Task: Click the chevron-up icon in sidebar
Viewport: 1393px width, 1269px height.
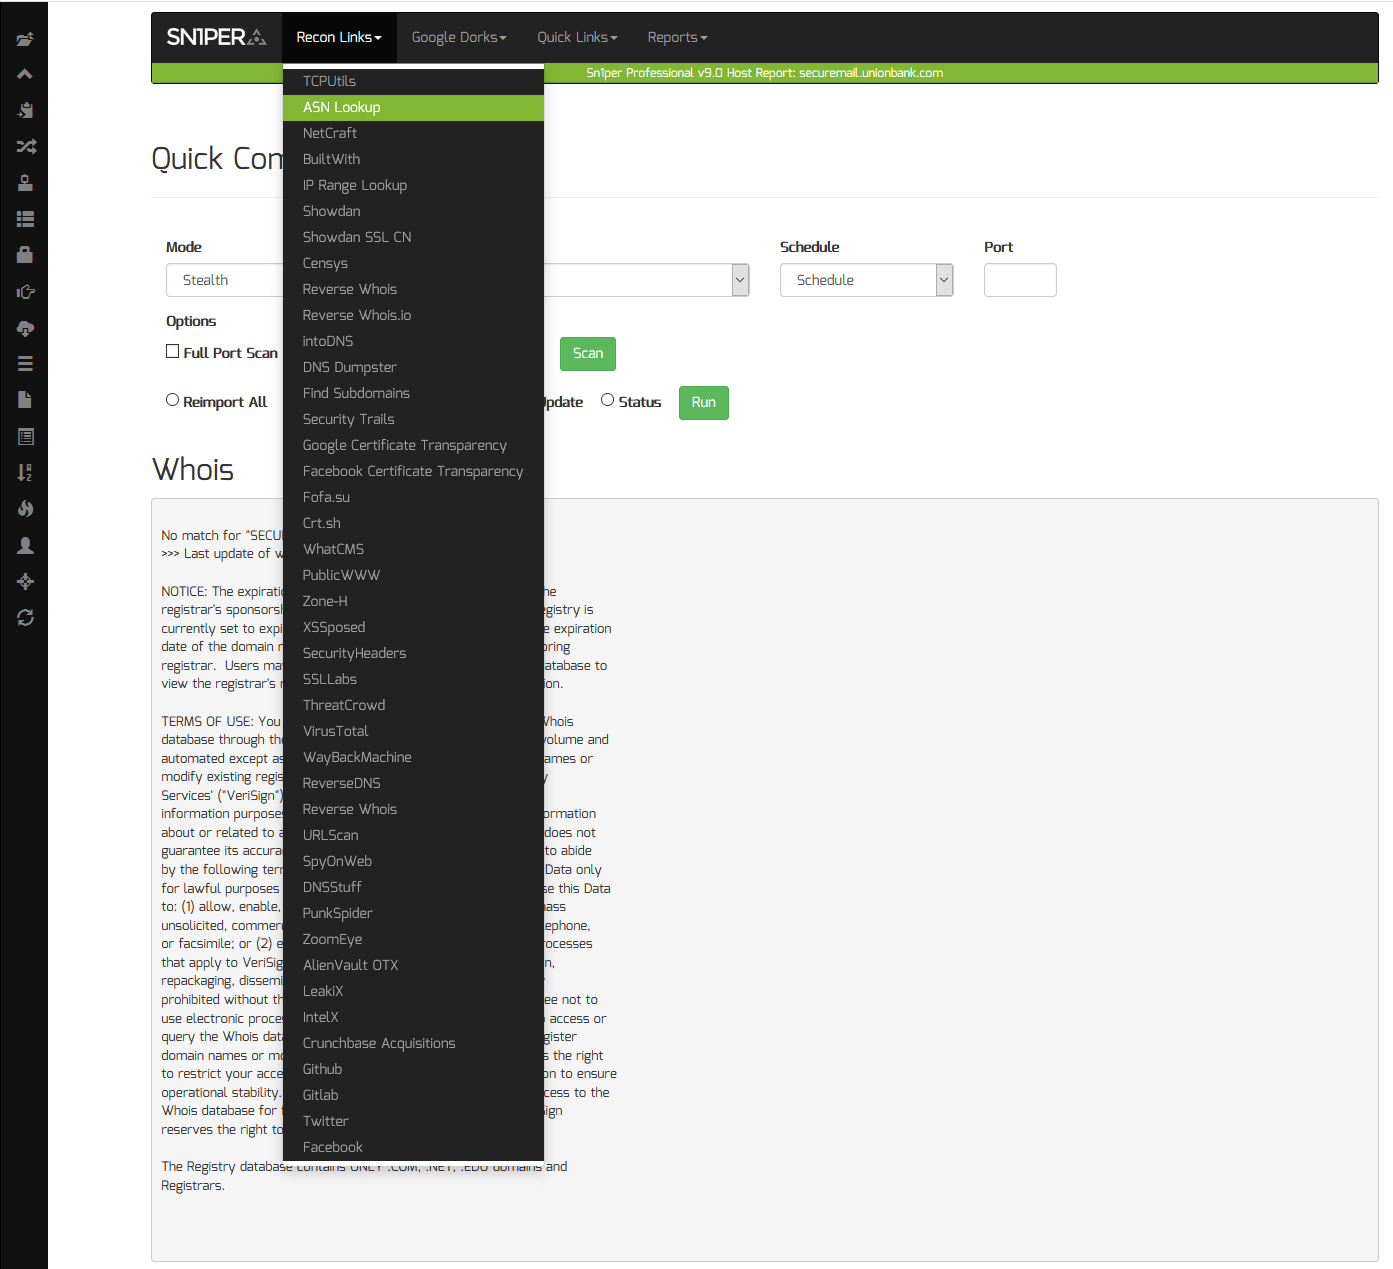Action: 25,74
